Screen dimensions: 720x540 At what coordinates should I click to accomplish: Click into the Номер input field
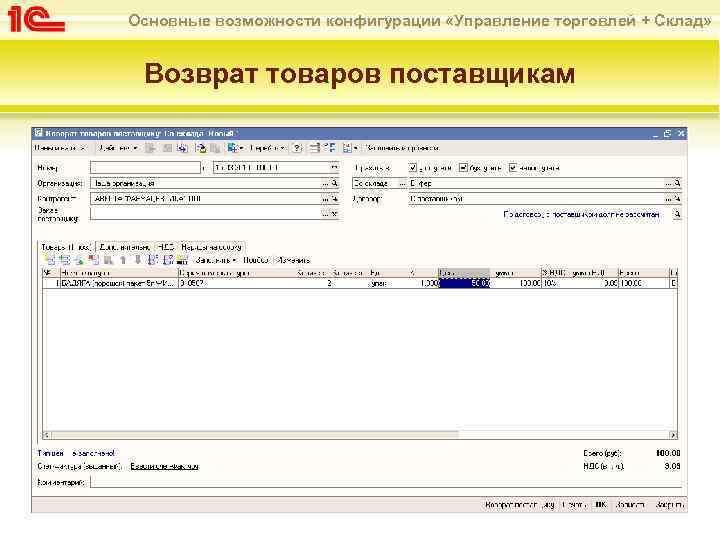pyautogui.click(x=146, y=168)
